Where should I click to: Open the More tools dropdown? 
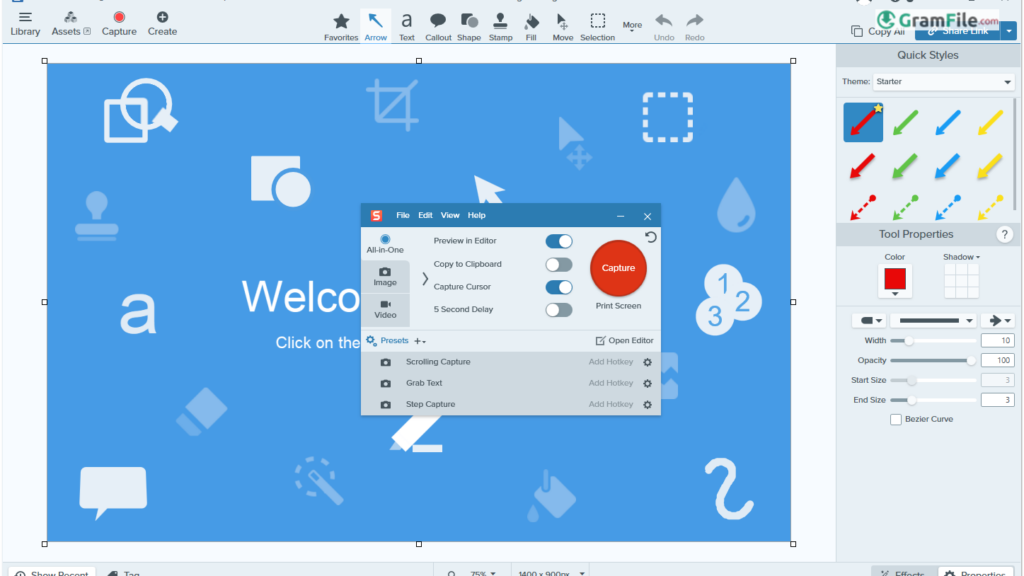(632, 26)
